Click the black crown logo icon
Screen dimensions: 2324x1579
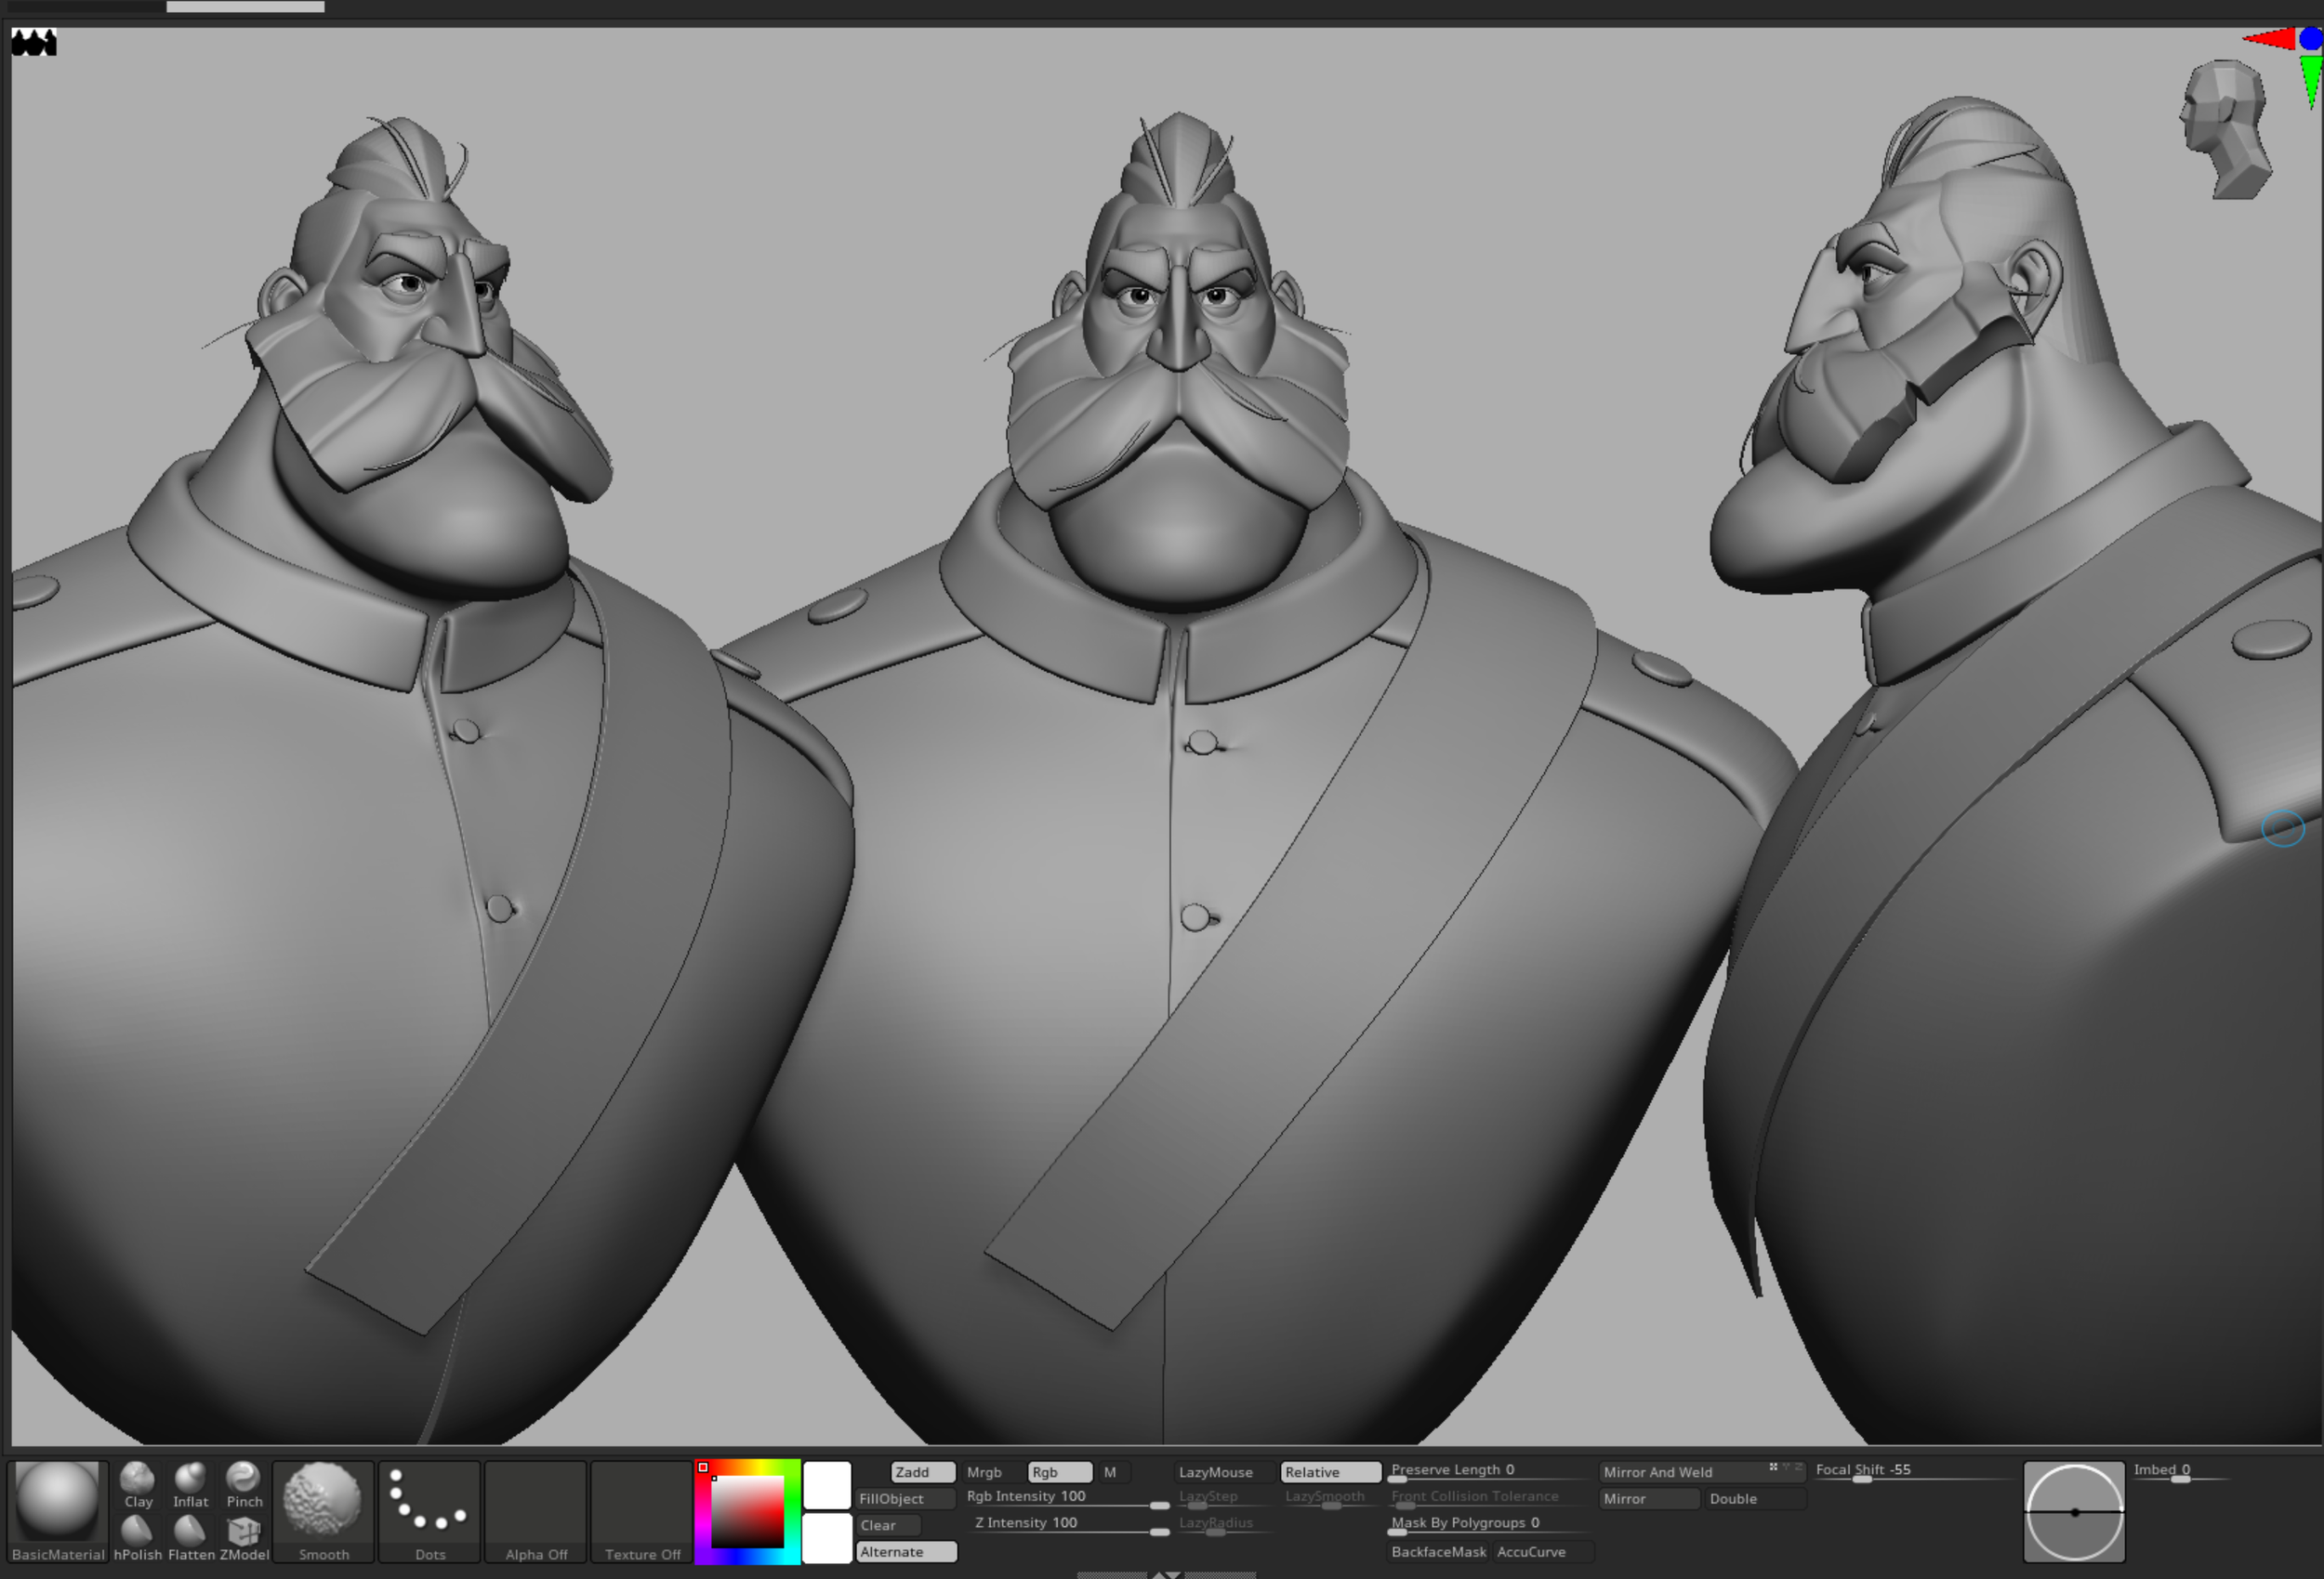click(x=34, y=43)
